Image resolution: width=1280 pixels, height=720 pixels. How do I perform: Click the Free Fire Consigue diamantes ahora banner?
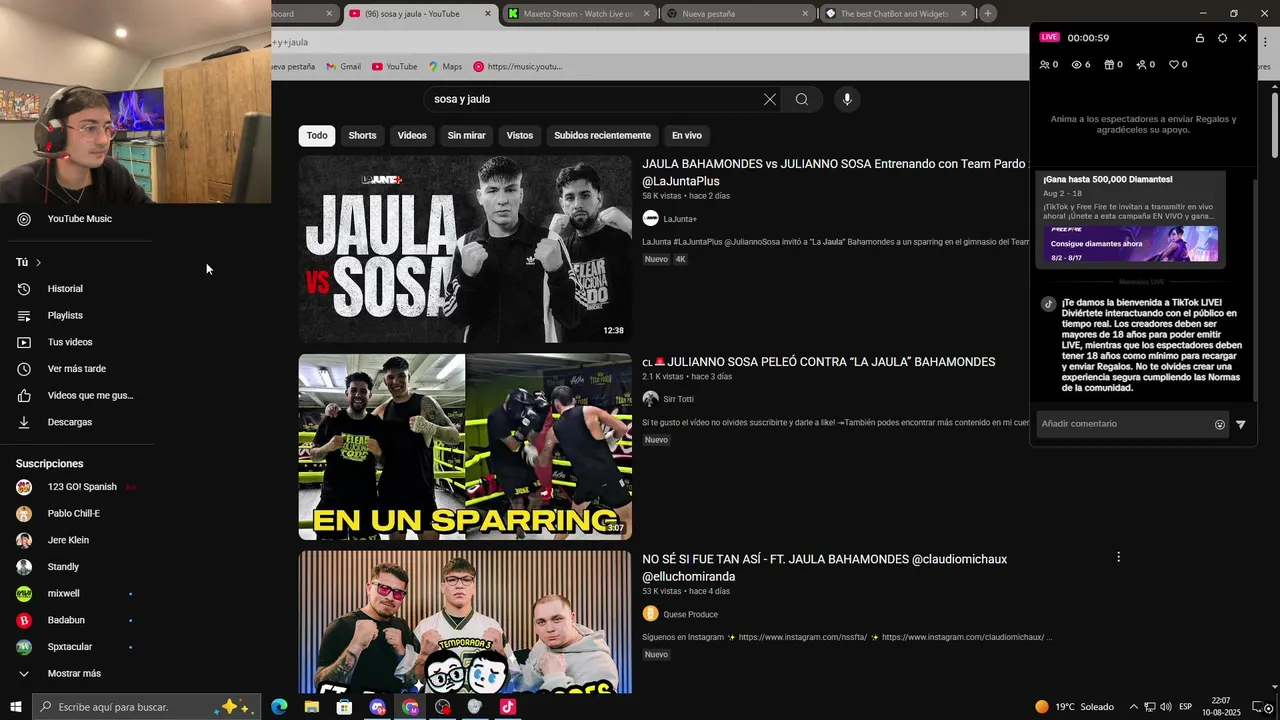pos(1131,244)
